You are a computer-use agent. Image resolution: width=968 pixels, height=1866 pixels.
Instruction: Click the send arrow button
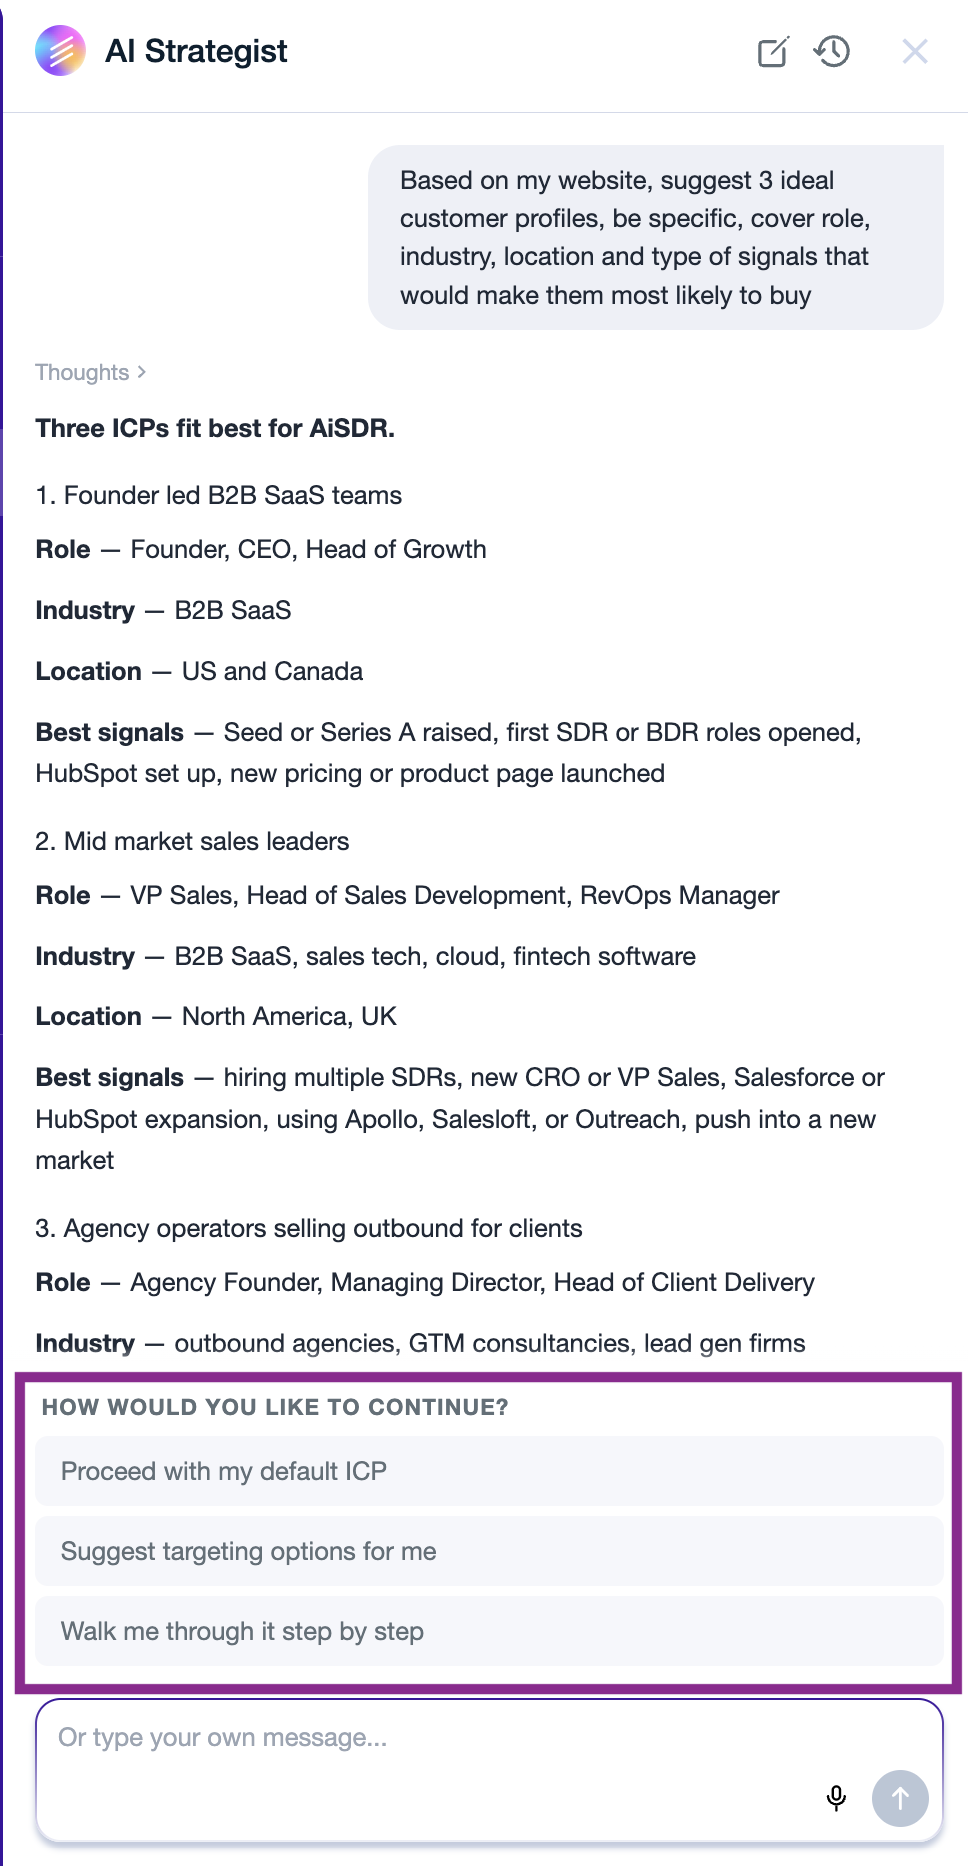coord(900,1798)
